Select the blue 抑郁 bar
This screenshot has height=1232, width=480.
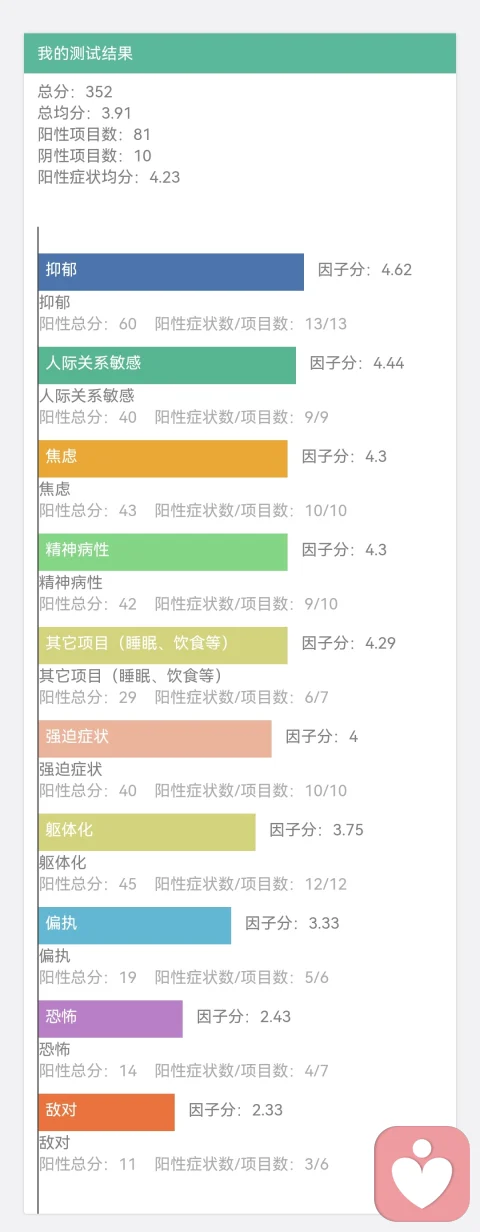(x=171, y=272)
